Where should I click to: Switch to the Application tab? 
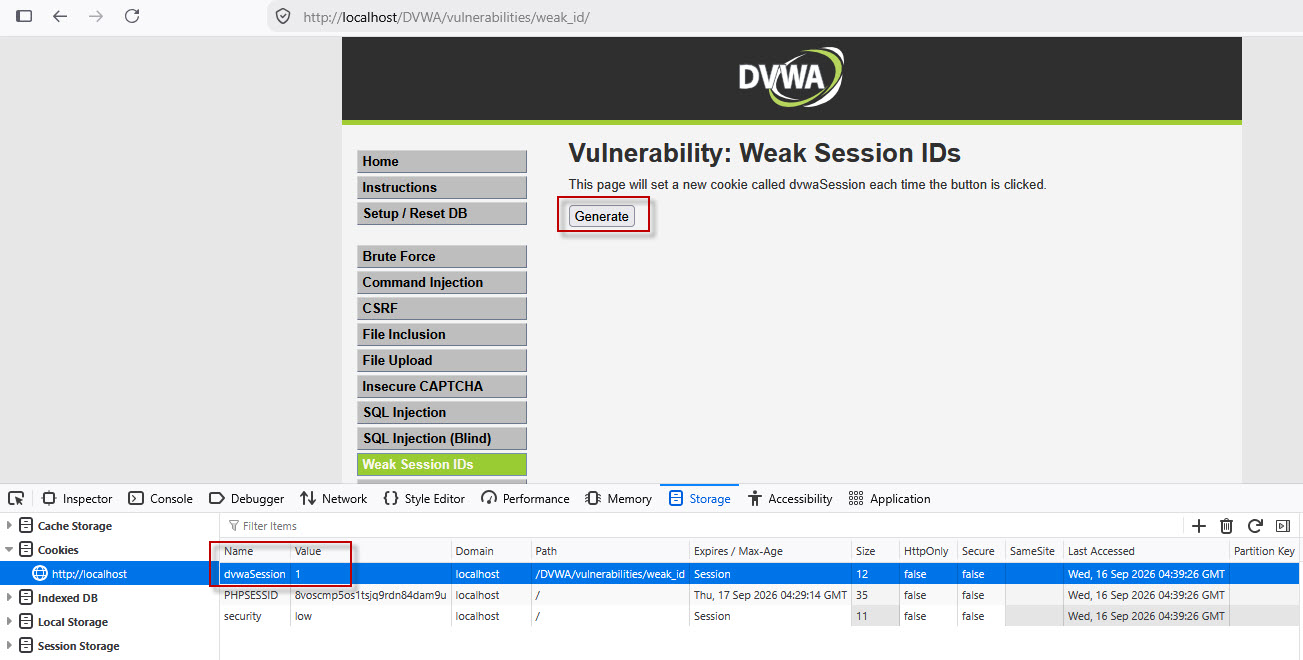889,499
